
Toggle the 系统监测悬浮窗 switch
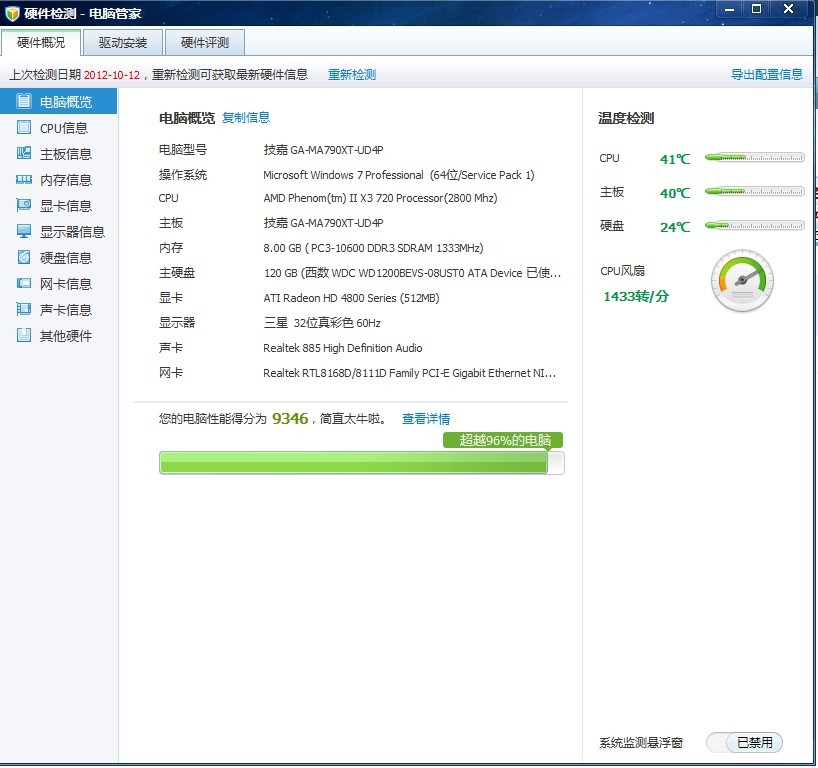point(744,742)
